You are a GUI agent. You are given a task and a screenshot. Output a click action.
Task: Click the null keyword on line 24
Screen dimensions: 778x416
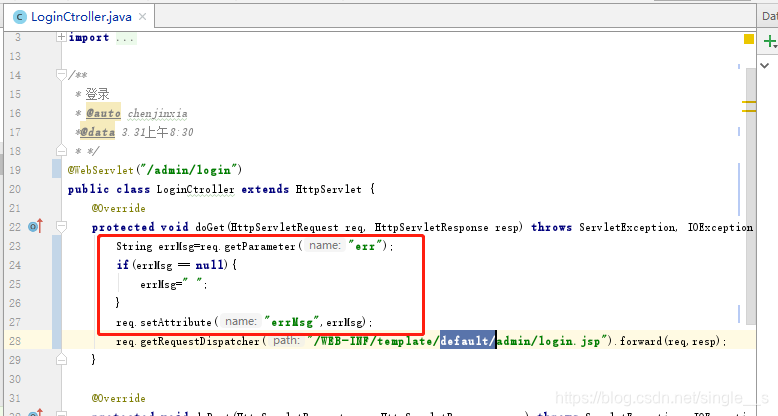click(209, 265)
